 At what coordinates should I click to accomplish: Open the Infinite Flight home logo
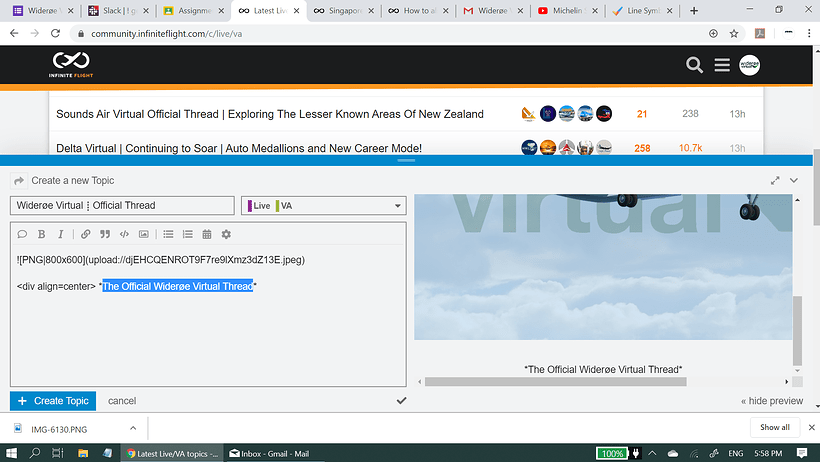[71, 64]
